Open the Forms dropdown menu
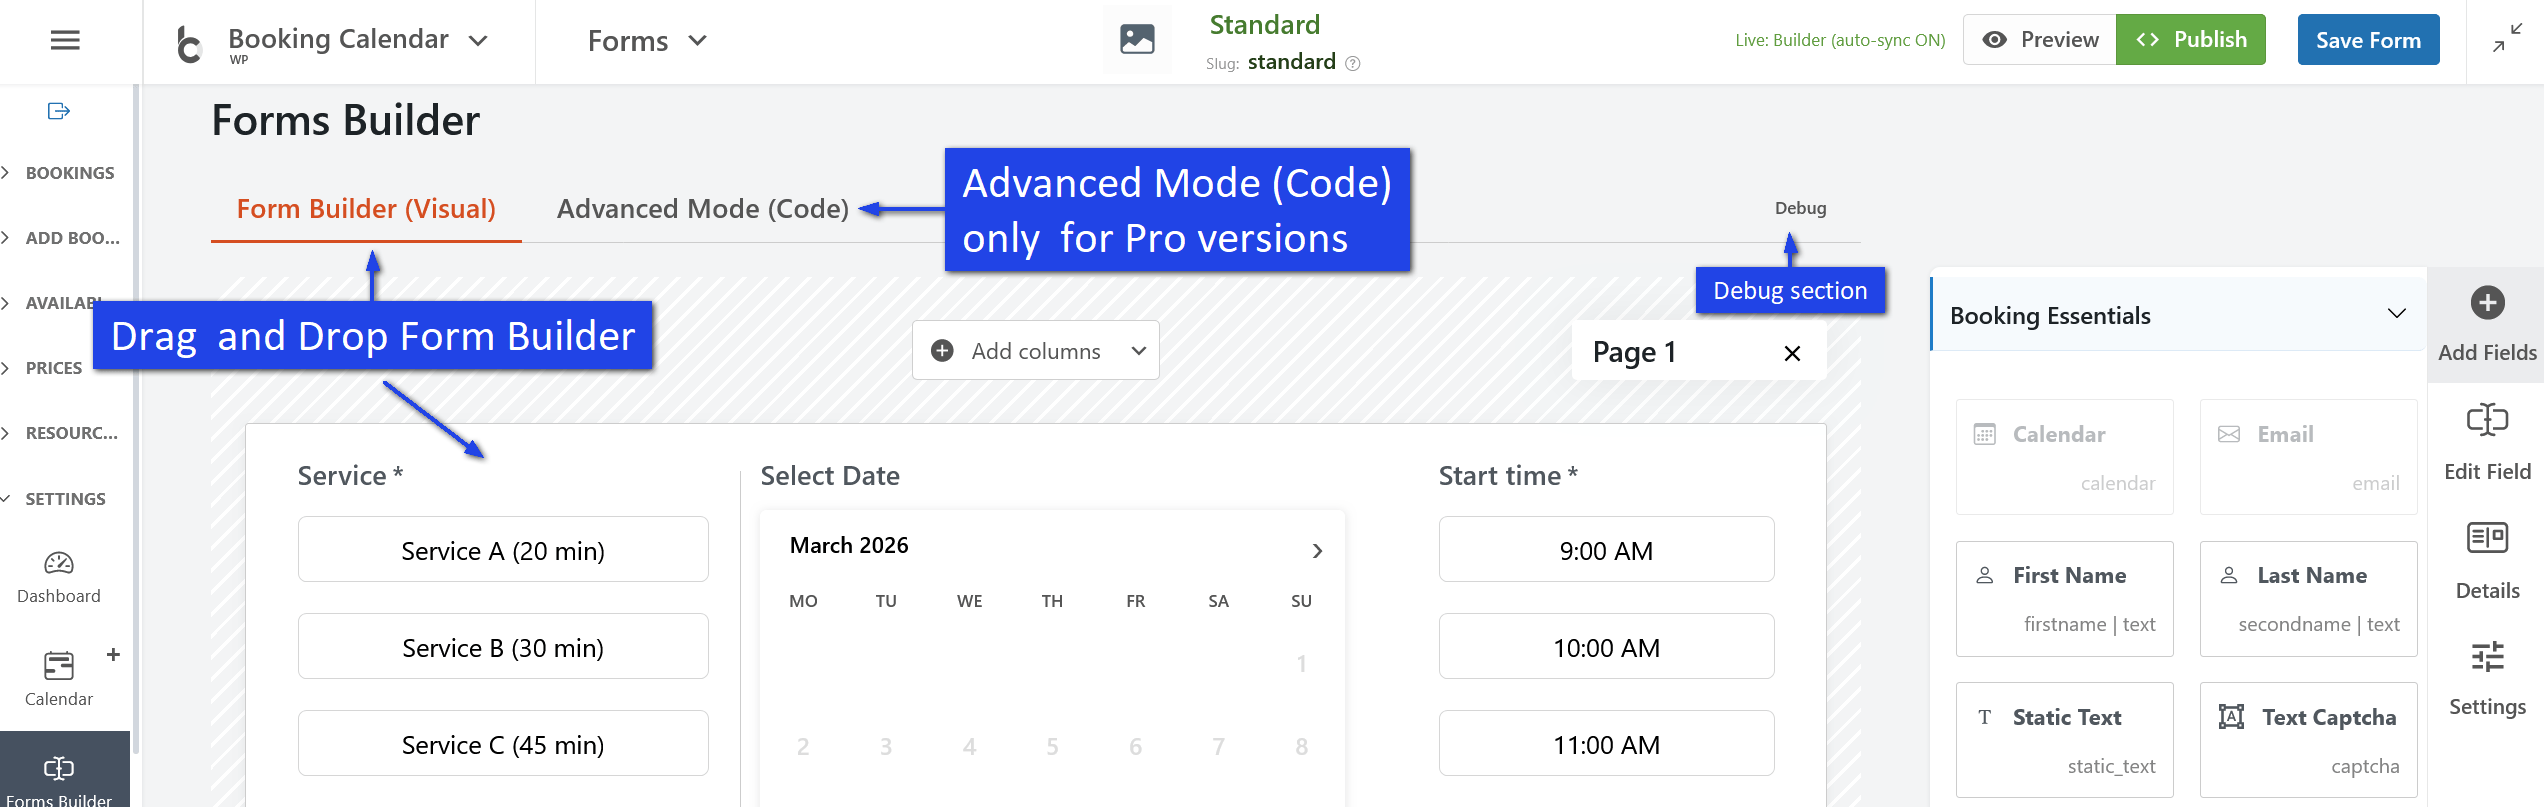 pos(647,41)
